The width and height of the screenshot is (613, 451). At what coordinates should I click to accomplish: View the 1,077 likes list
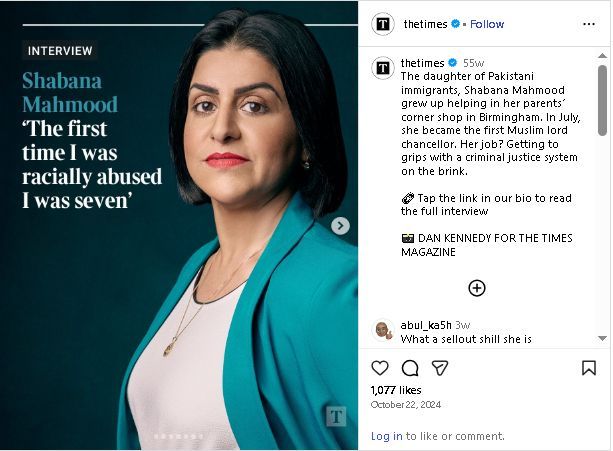[396, 390]
